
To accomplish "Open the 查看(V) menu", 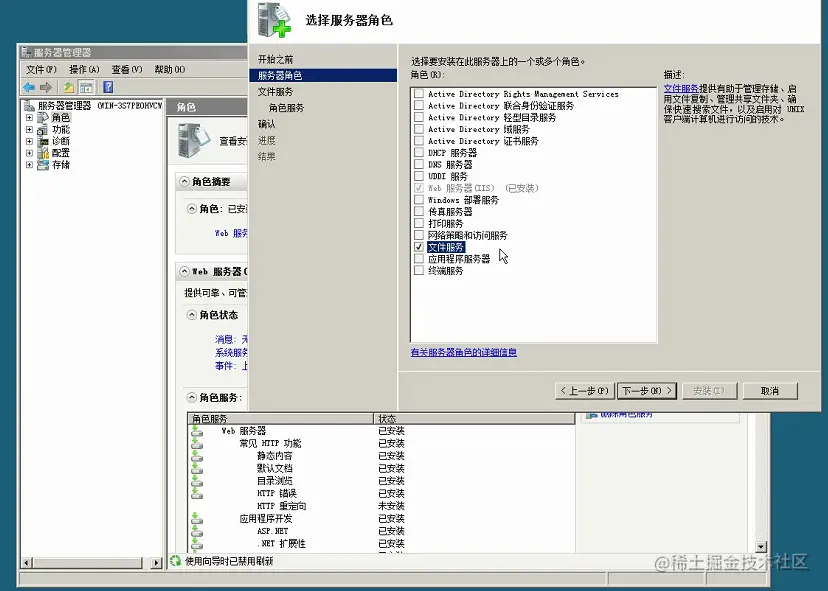I will (x=127, y=69).
